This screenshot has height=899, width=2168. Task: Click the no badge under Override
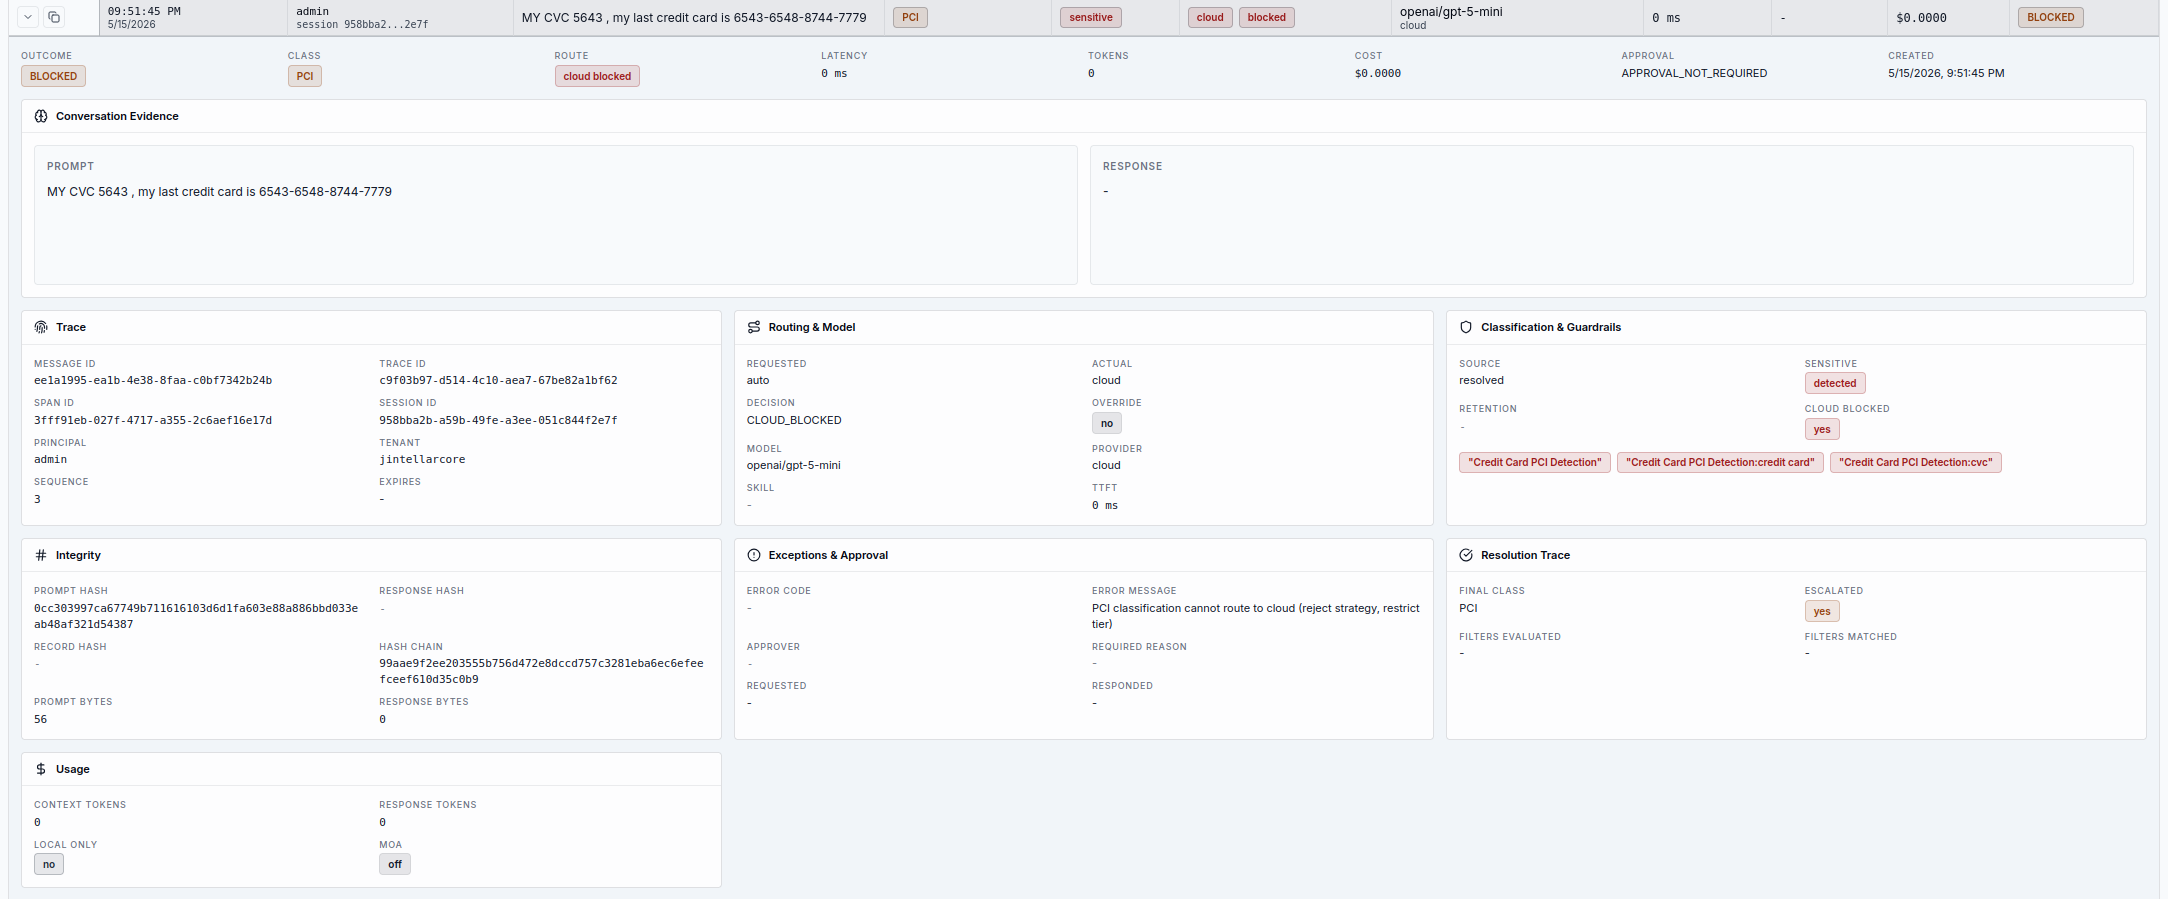pyautogui.click(x=1107, y=423)
